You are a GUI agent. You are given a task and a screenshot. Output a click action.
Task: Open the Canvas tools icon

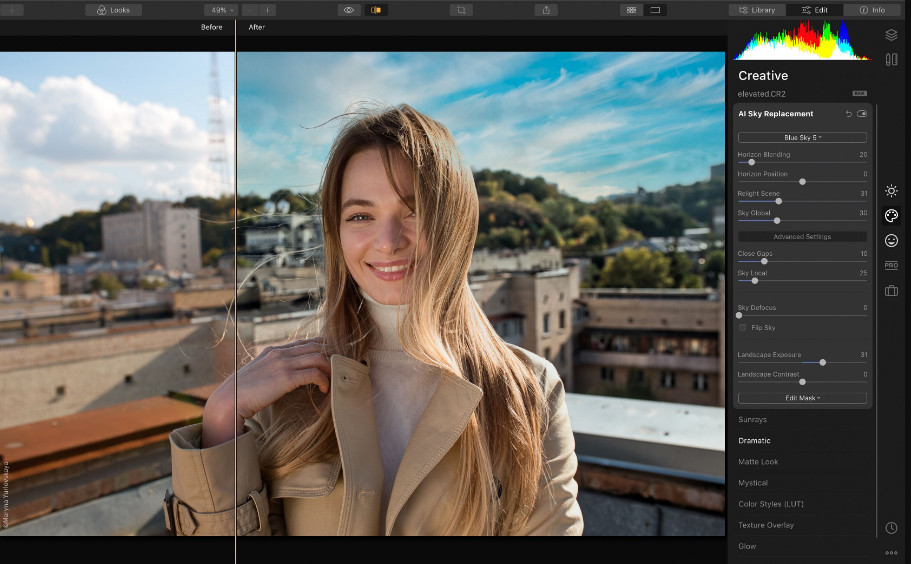[x=891, y=59]
